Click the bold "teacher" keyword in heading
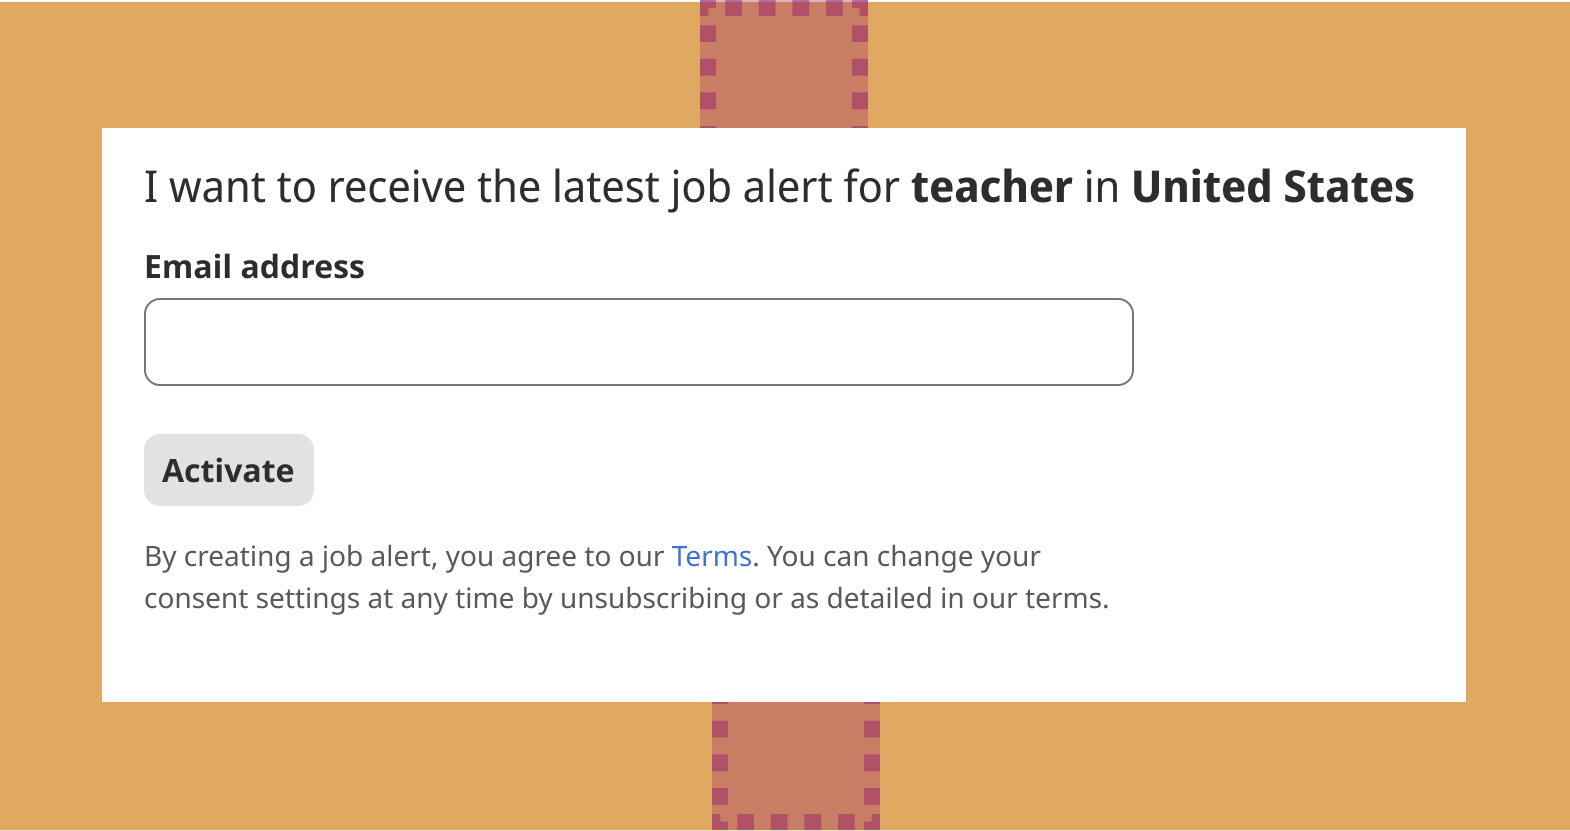Viewport: 1570px width, 831px height. point(991,187)
